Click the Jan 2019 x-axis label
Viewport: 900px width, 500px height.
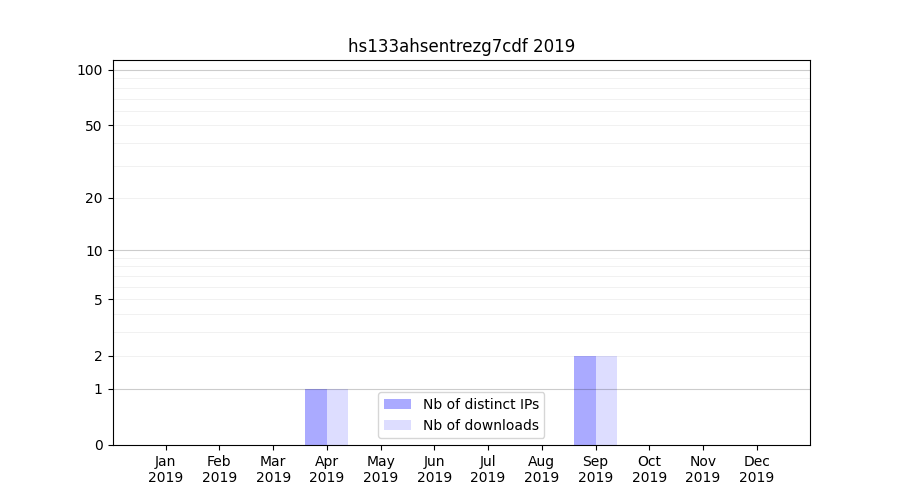[x=166, y=469]
